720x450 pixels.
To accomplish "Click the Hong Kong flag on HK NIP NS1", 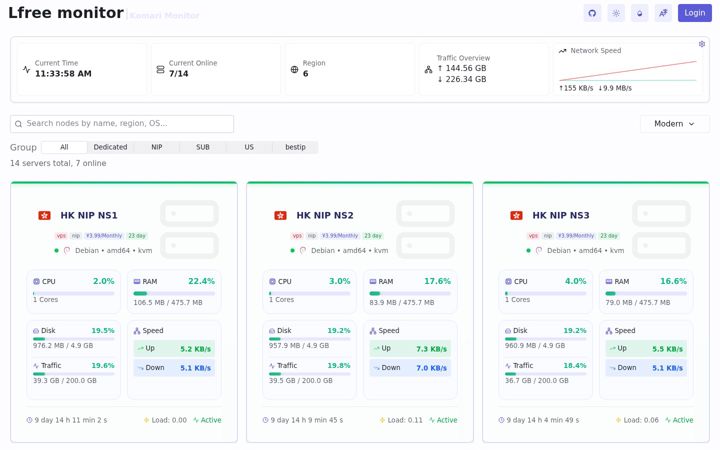I will tap(45, 215).
